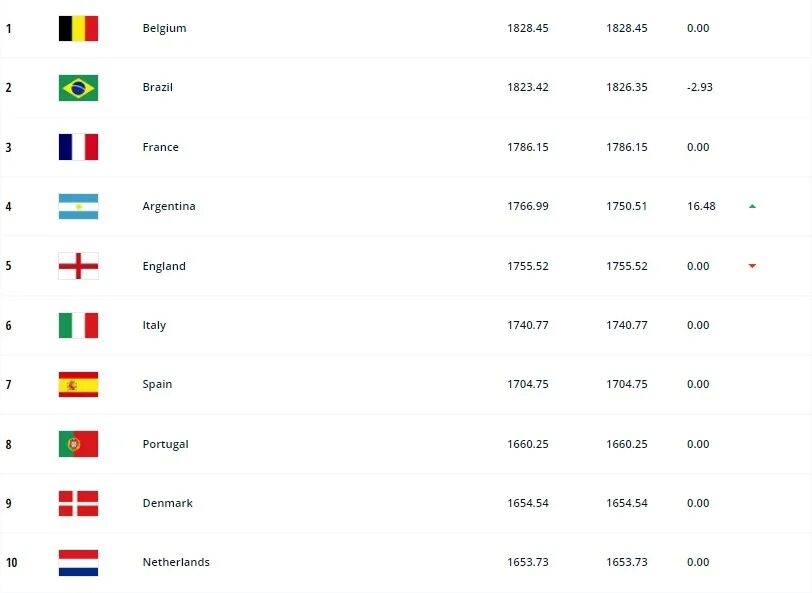
Task: Click Argentina's green up arrow indicator
Action: tap(752, 206)
